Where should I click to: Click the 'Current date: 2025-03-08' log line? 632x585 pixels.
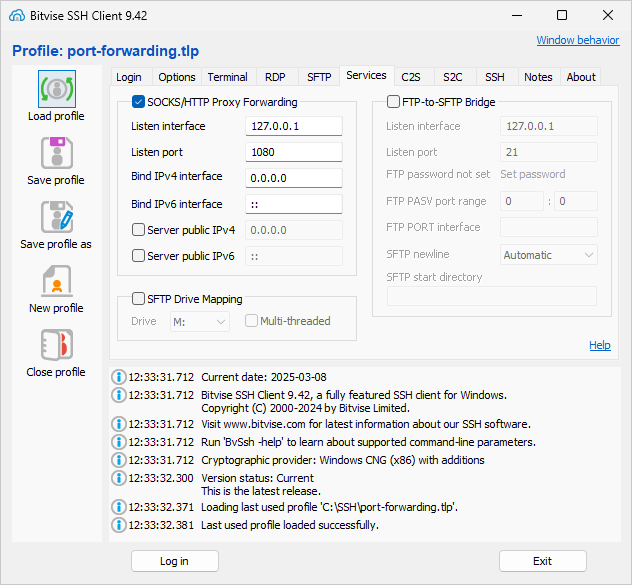click(x=264, y=377)
